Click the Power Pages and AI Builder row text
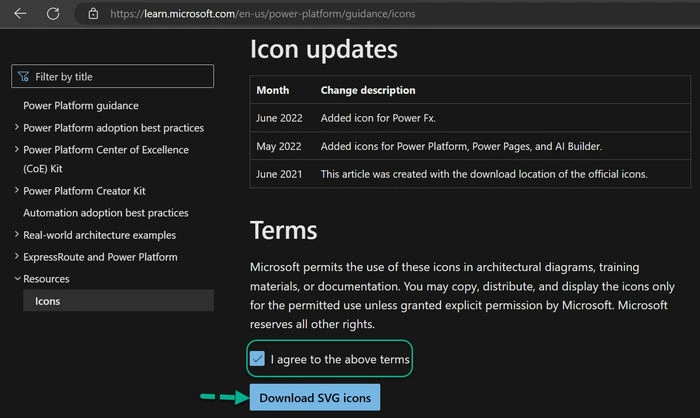Screen dimensions: 700x418 pyautogui.click(x=462, y=146)
